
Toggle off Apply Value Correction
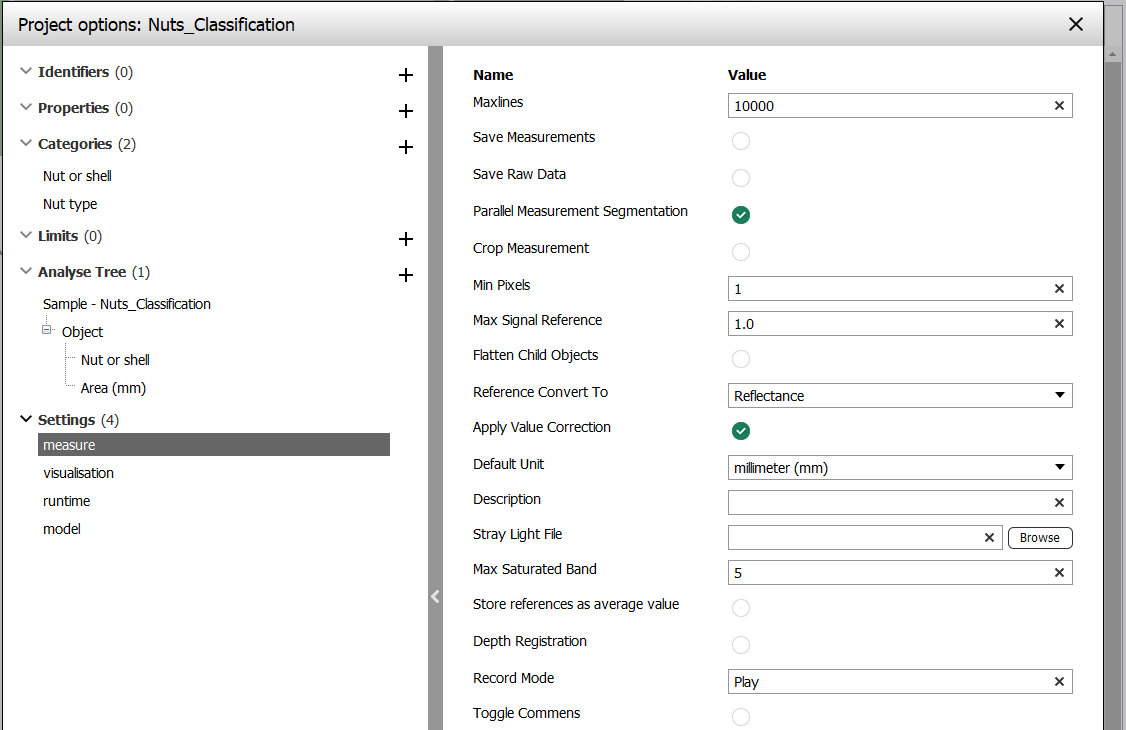pyautogui.click(x=741, y=431)
